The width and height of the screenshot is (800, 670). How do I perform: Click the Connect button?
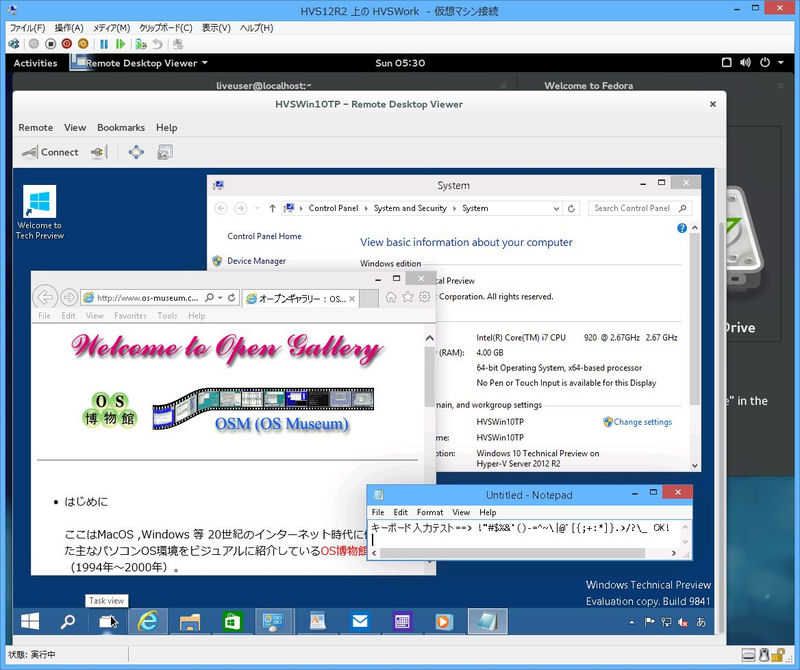pos(50,152)
